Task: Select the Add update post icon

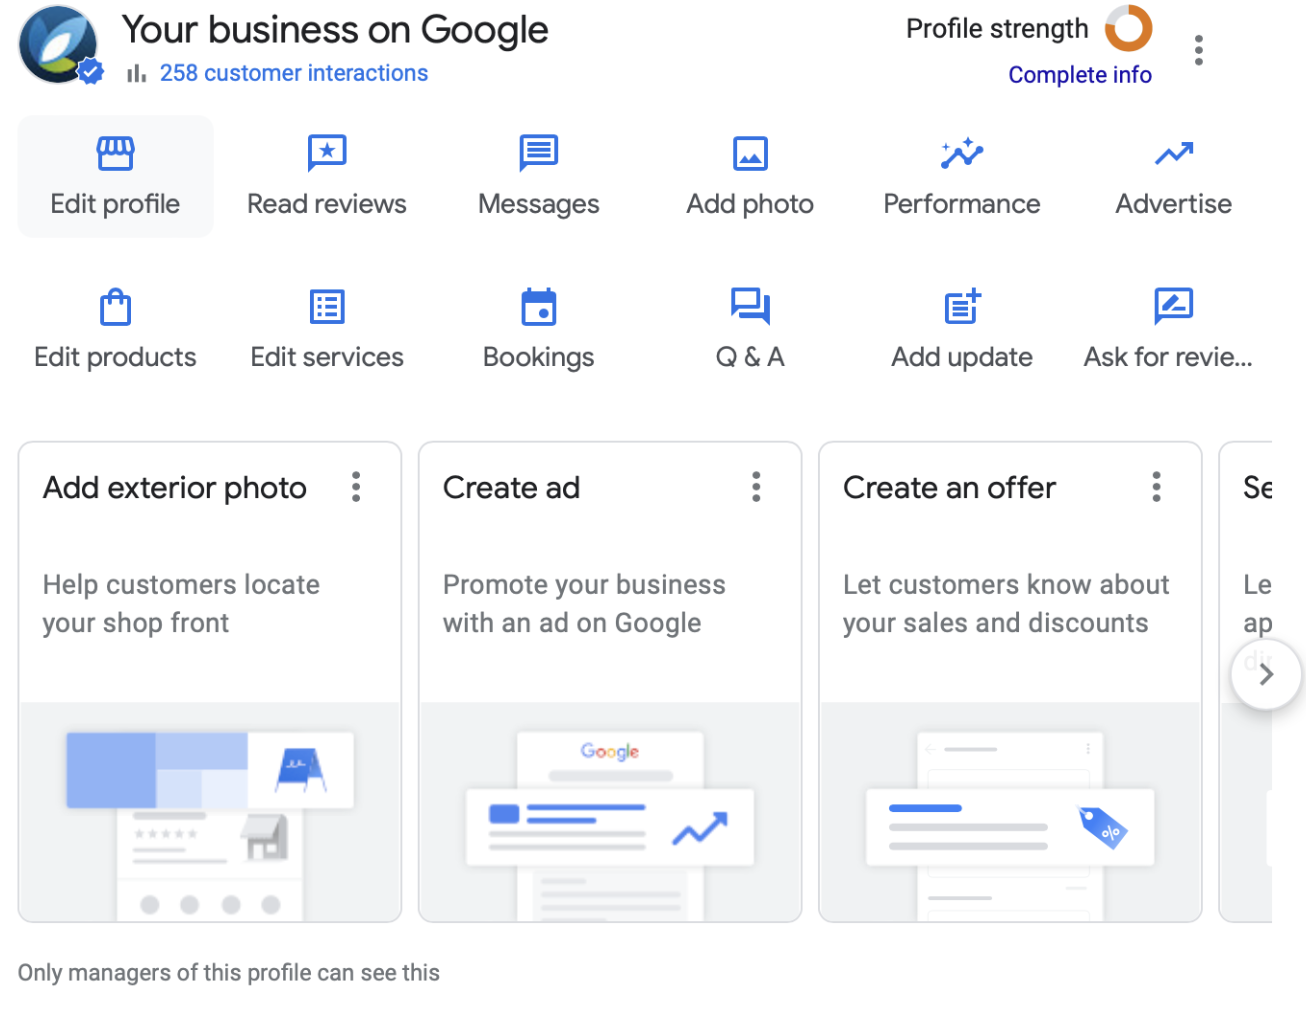Action: [x=962, y=306]
